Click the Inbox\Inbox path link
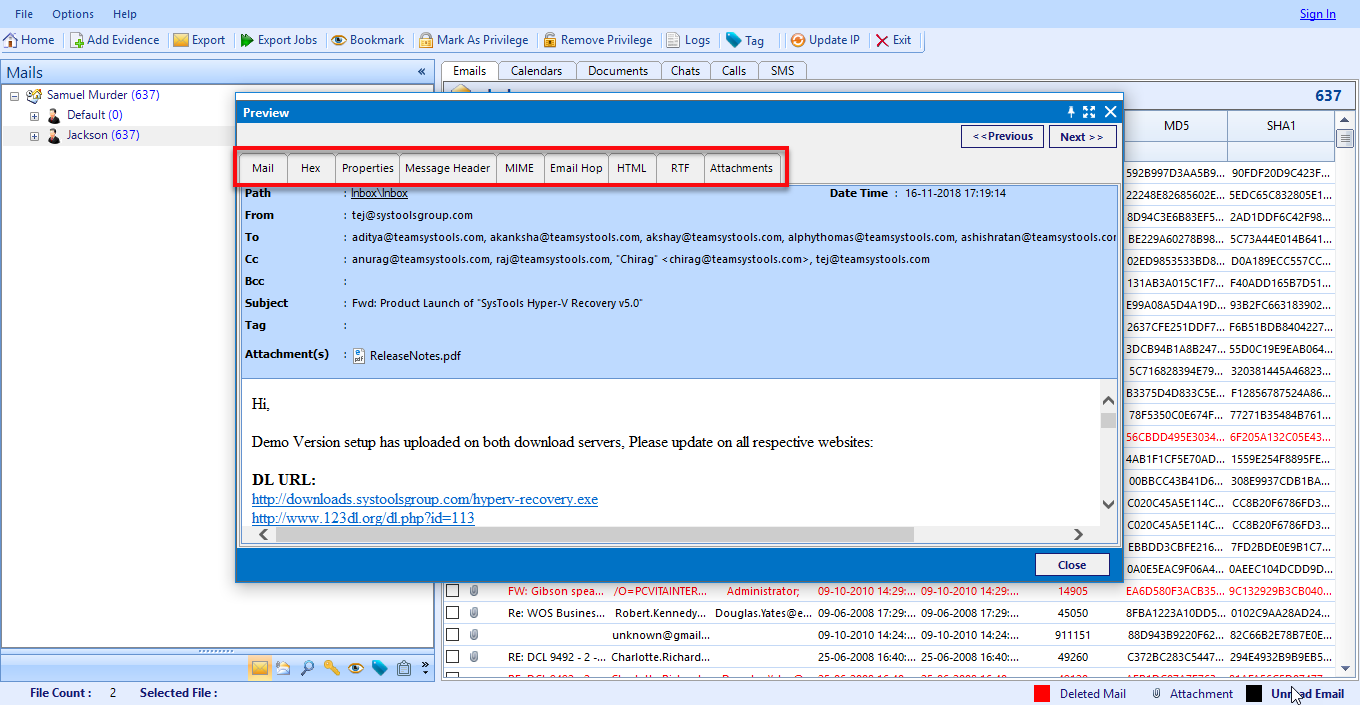The width and height of the screenshot is (1360, 705). (x=379, y=193)
